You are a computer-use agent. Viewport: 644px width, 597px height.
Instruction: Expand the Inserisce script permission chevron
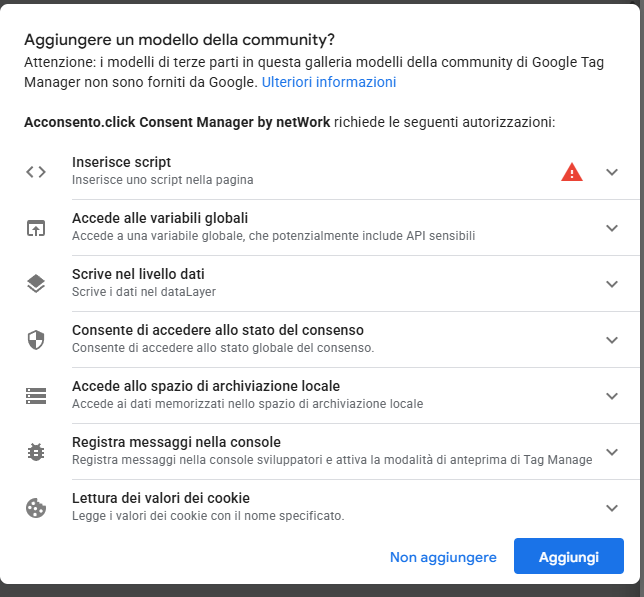(x=612, y=172)
